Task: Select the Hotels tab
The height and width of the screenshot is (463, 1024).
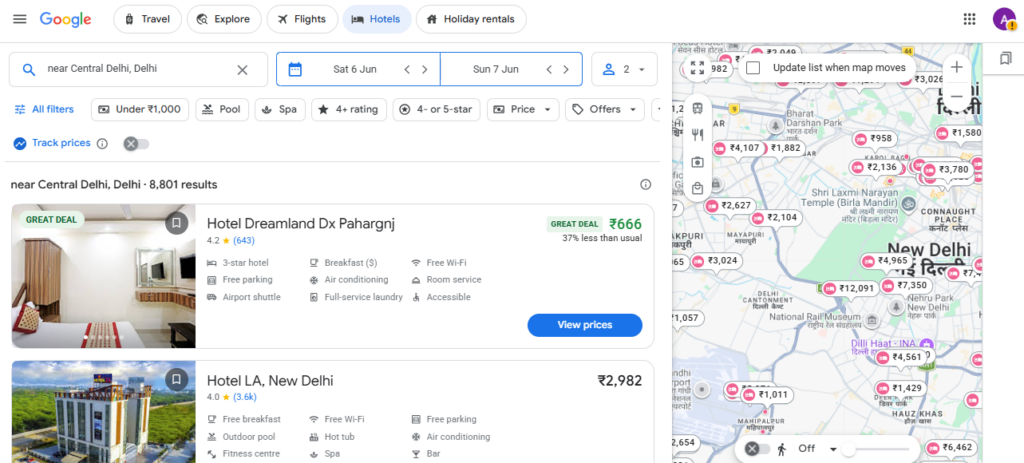Action: [377, 19]
